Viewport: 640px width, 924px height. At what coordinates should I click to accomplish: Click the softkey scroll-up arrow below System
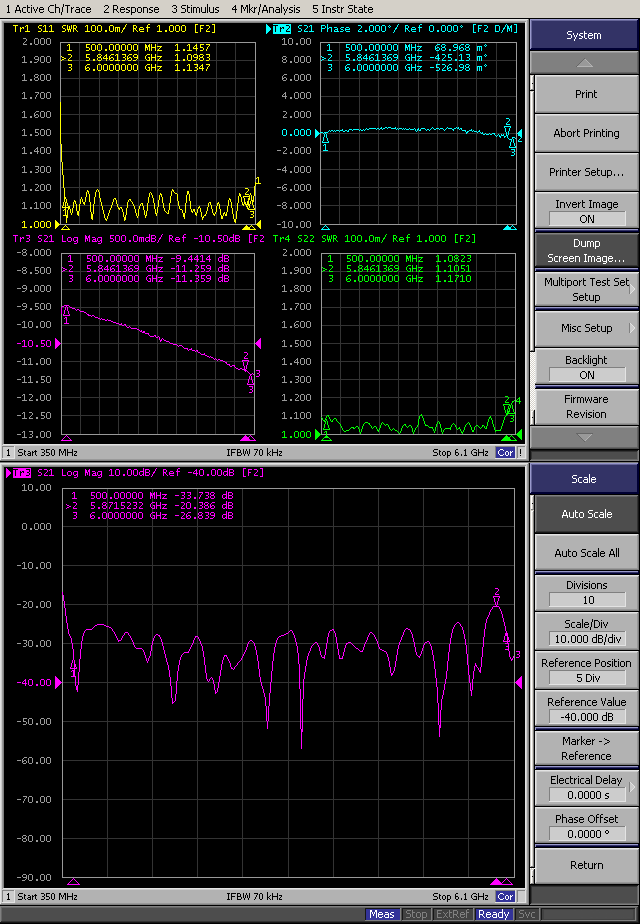pyautogui.click(x=585, y=62)
